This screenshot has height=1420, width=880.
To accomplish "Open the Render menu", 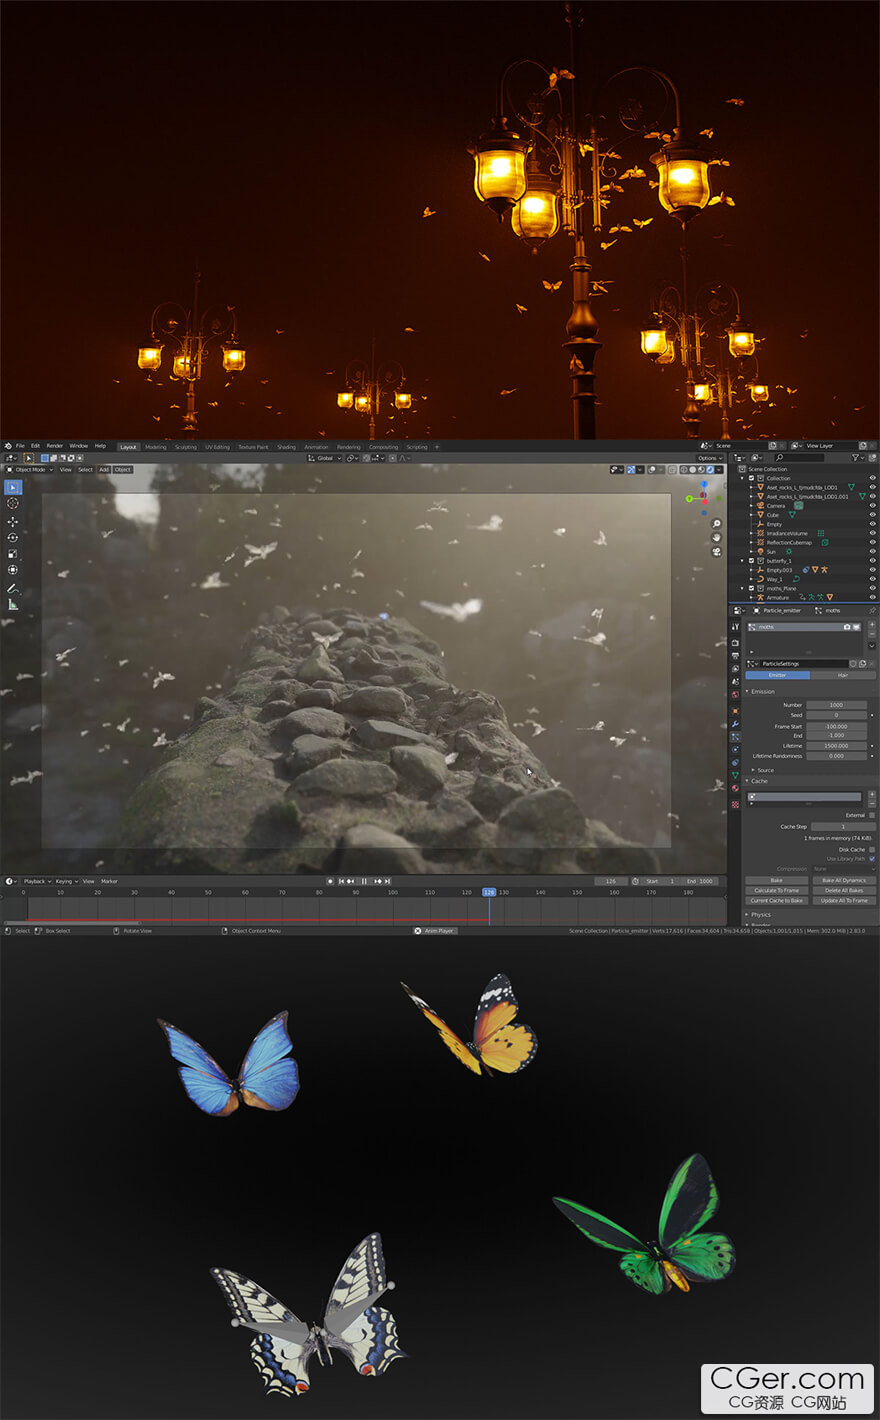I will 55,446.
